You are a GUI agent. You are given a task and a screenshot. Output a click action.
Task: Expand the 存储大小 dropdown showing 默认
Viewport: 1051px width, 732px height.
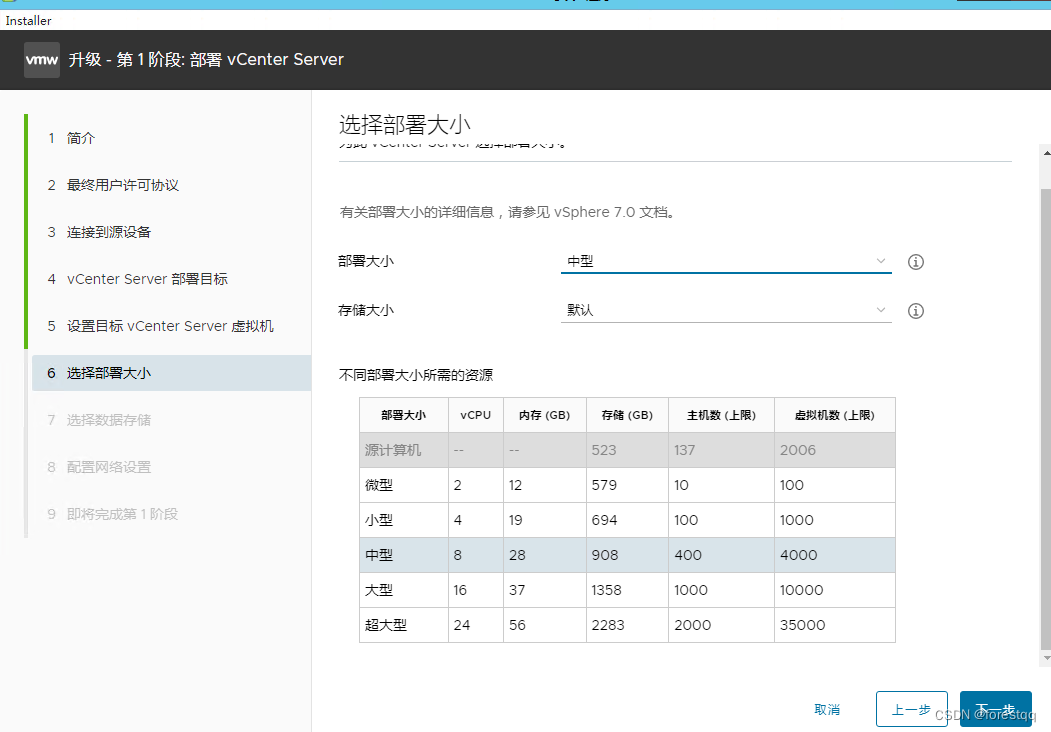tap(726, 310)
